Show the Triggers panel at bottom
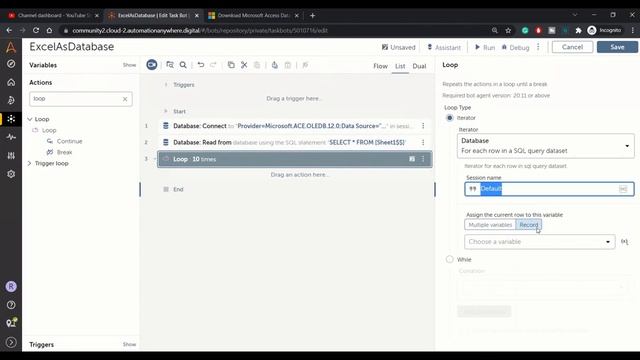Screen dimensions: 640x360 pyautogui.click(x=129, y=344)
